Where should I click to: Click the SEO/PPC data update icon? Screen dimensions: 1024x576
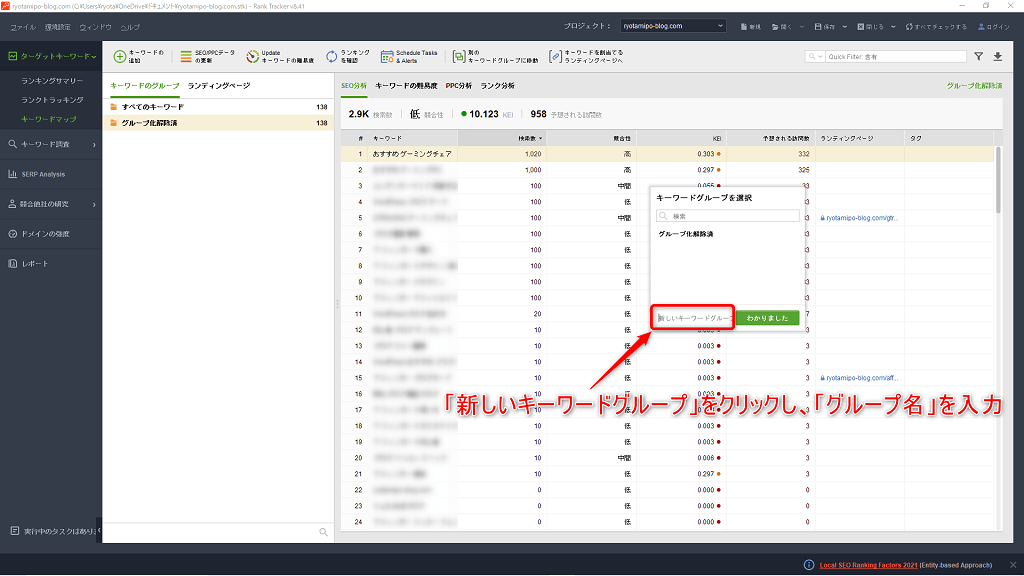pos(186,57)
